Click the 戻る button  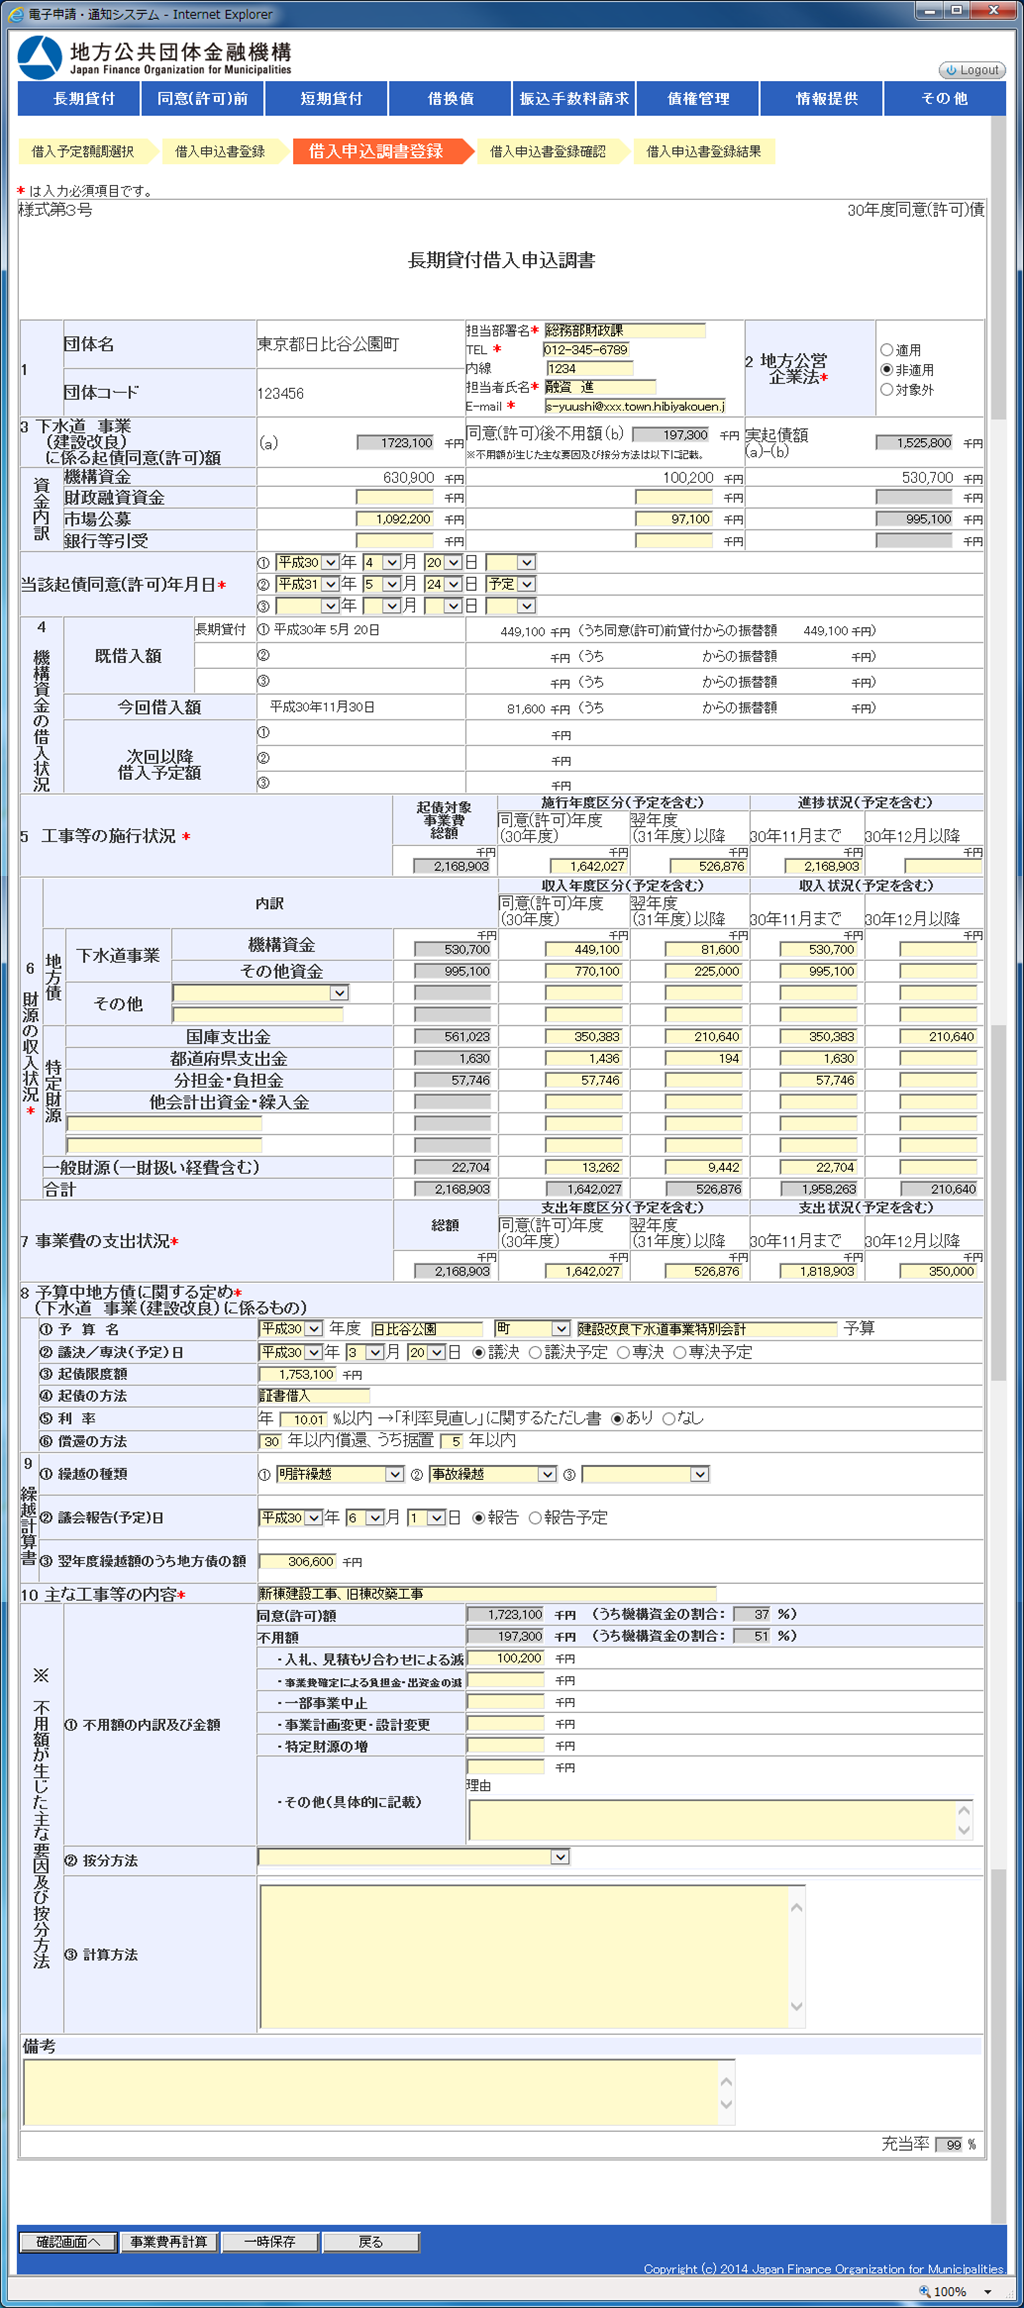[370, 2242]
